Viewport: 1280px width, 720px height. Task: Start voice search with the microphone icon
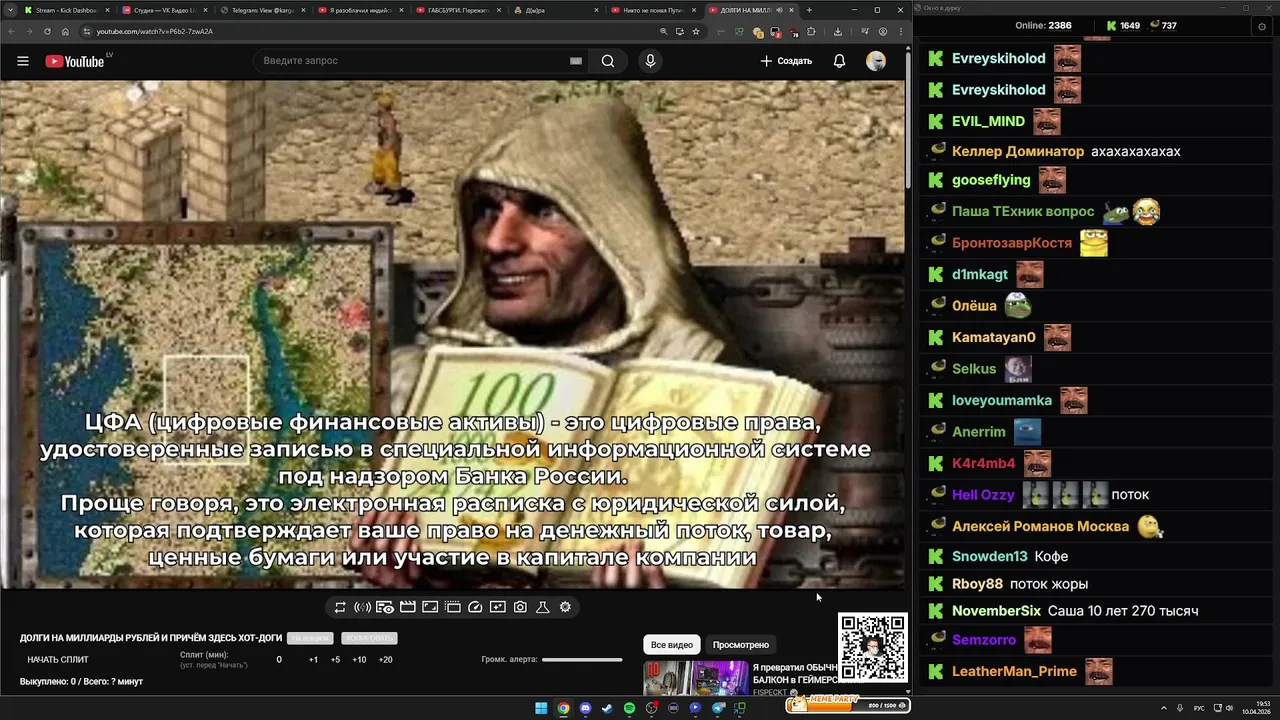point(650,61)
